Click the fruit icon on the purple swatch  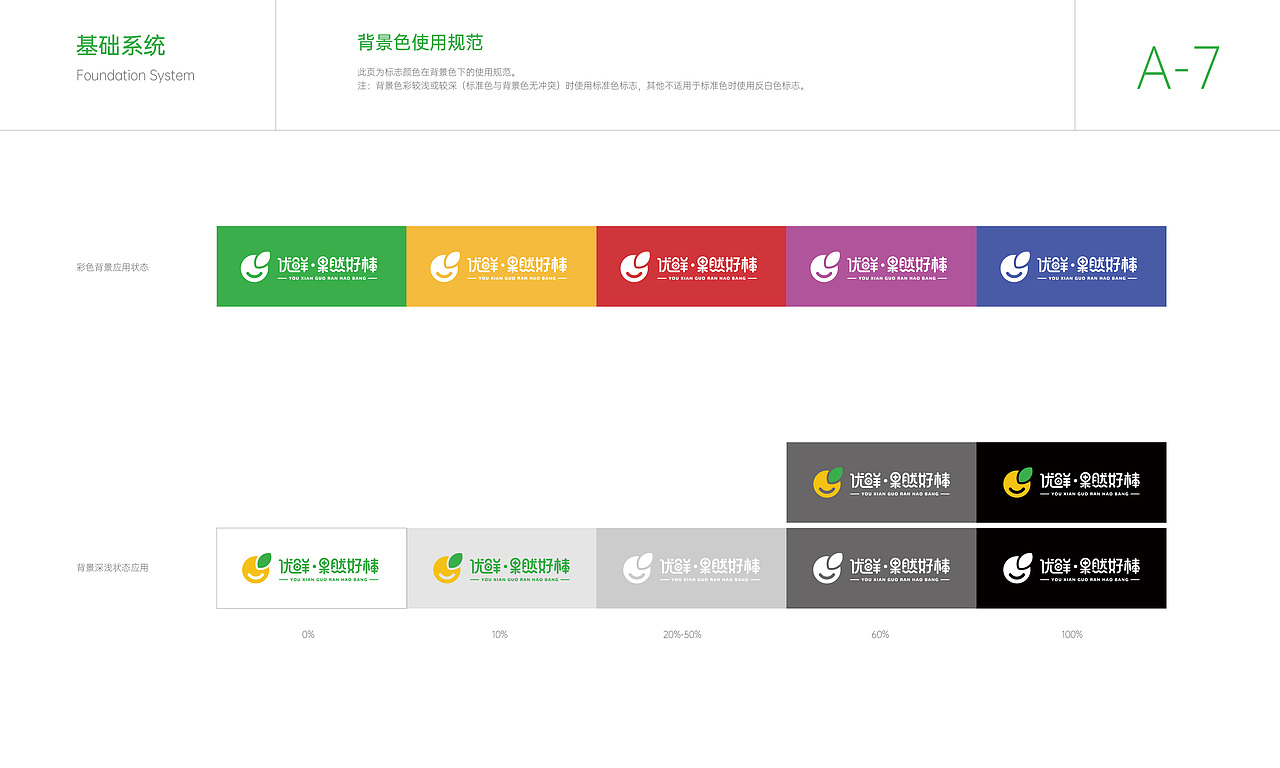[825, 266]
